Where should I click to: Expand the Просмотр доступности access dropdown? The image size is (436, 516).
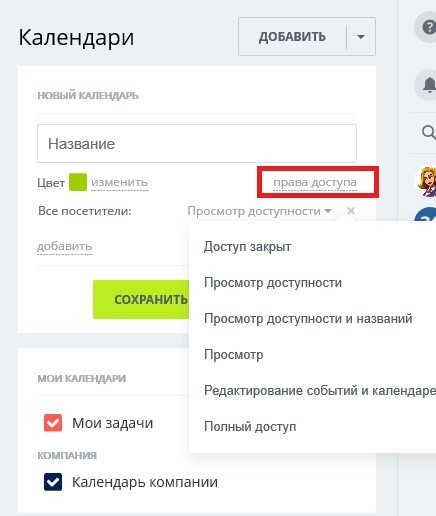[x=259, y=211]
